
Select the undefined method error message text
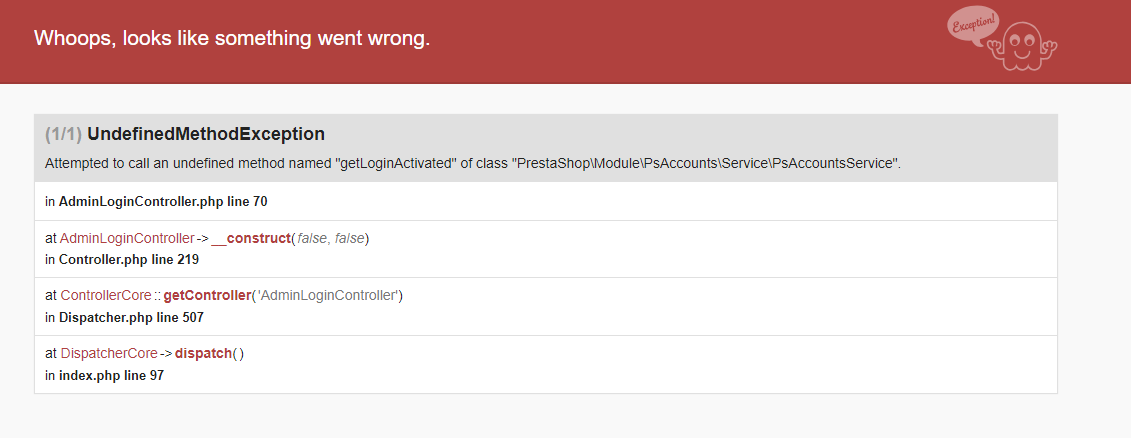[x=473, y=163]
